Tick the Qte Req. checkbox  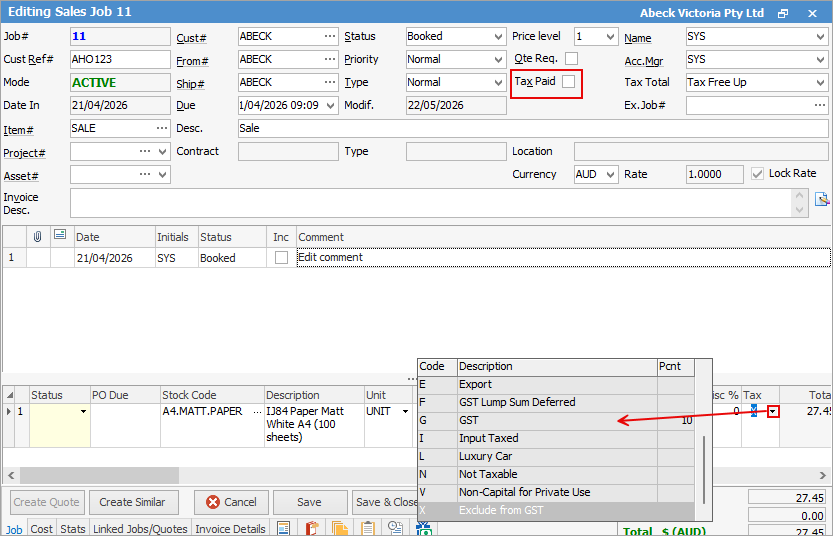[572, 58]
